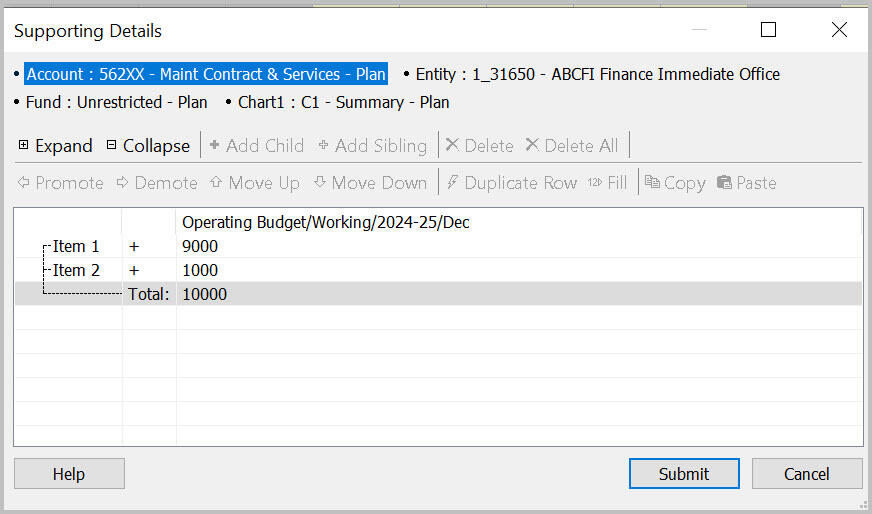Click the Entity 1_31650 dimension text
Viewport: 872px width, 514px height.
(x=597, y=74)
